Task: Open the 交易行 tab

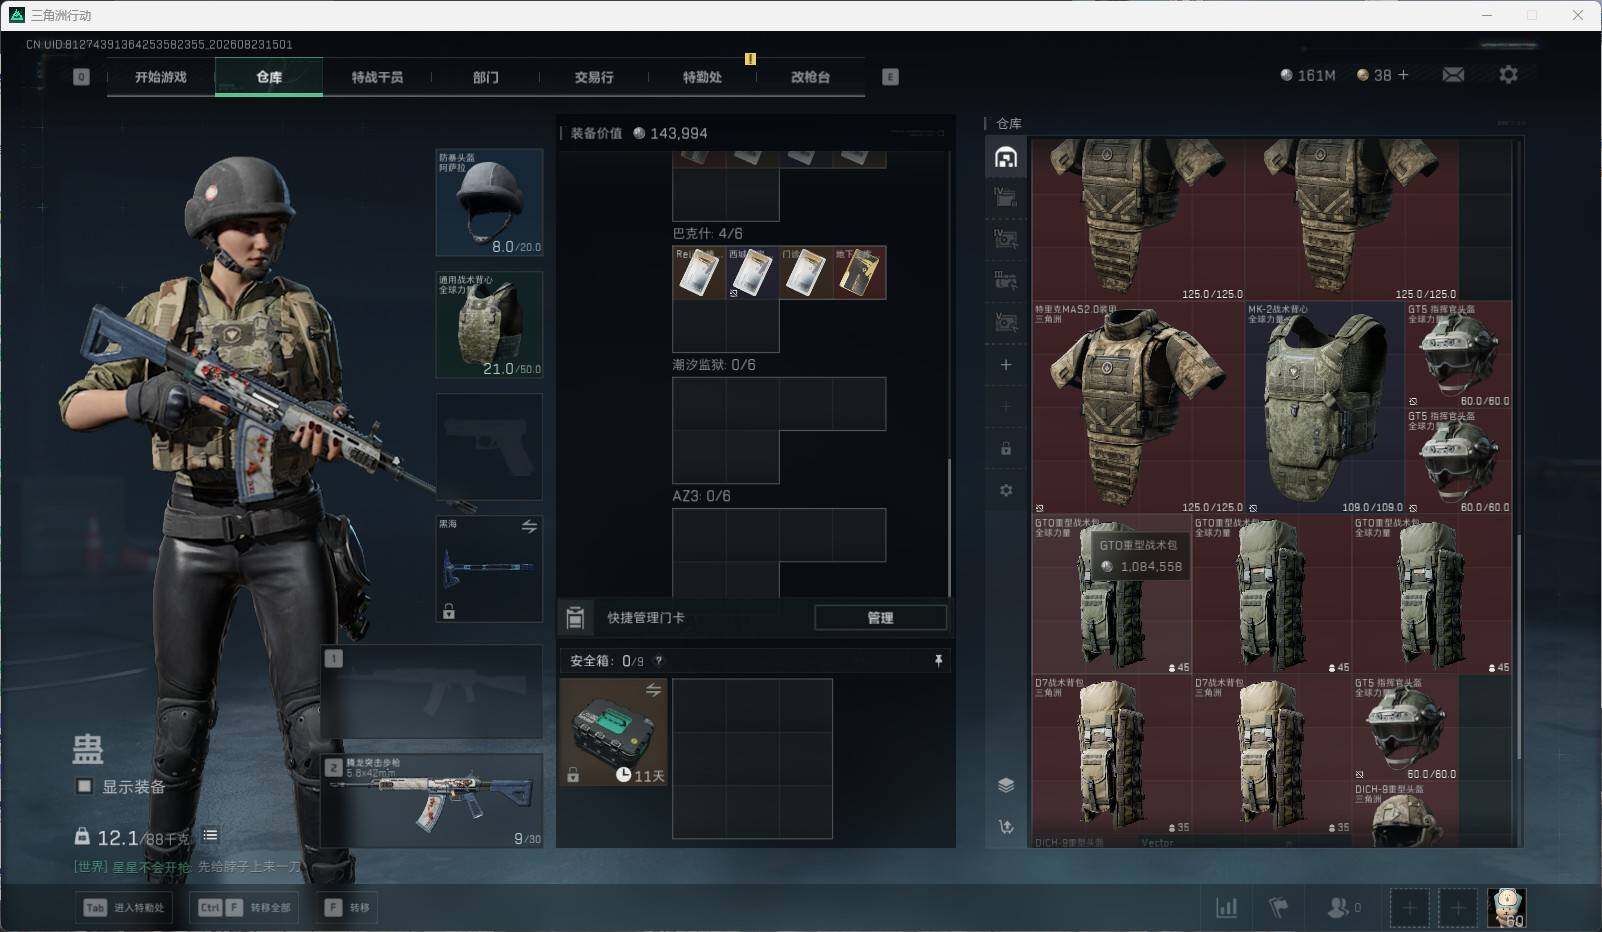Action: pyautogui.click(x=594, y=77)
